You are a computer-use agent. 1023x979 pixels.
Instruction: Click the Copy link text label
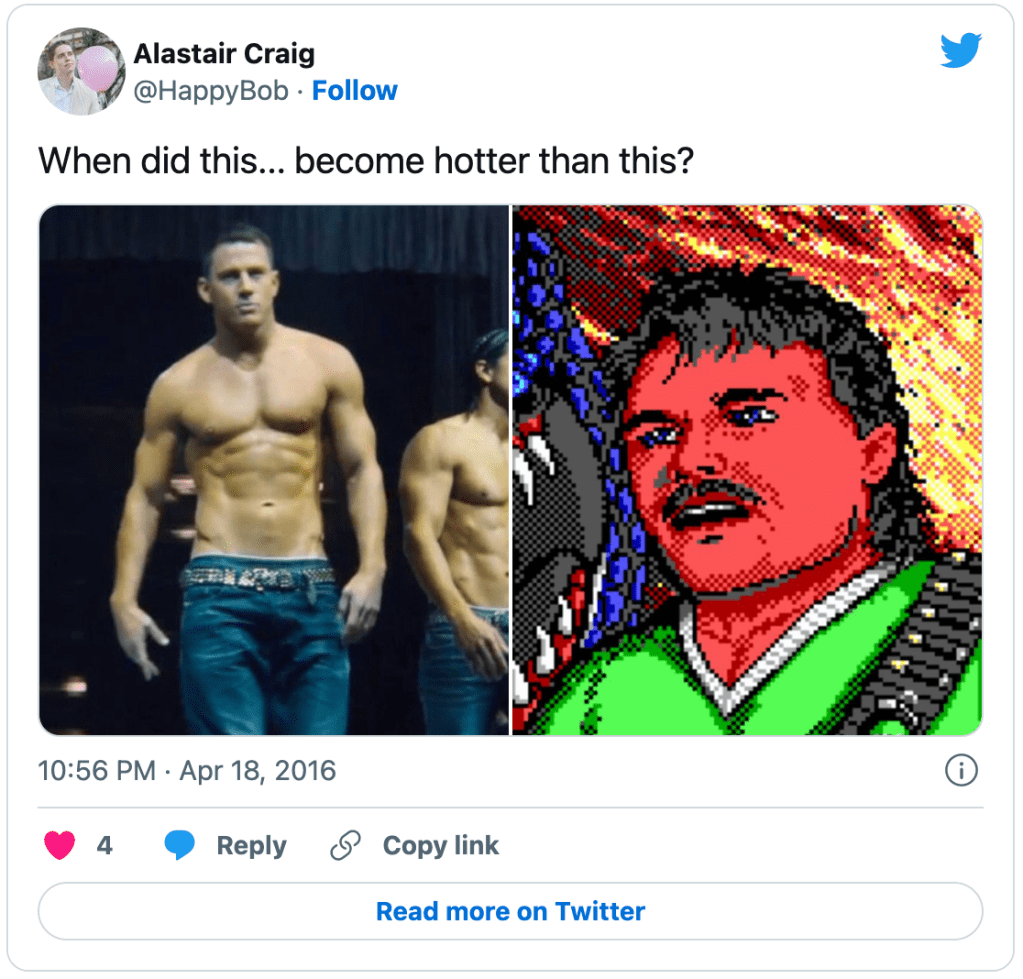(440, 846)
